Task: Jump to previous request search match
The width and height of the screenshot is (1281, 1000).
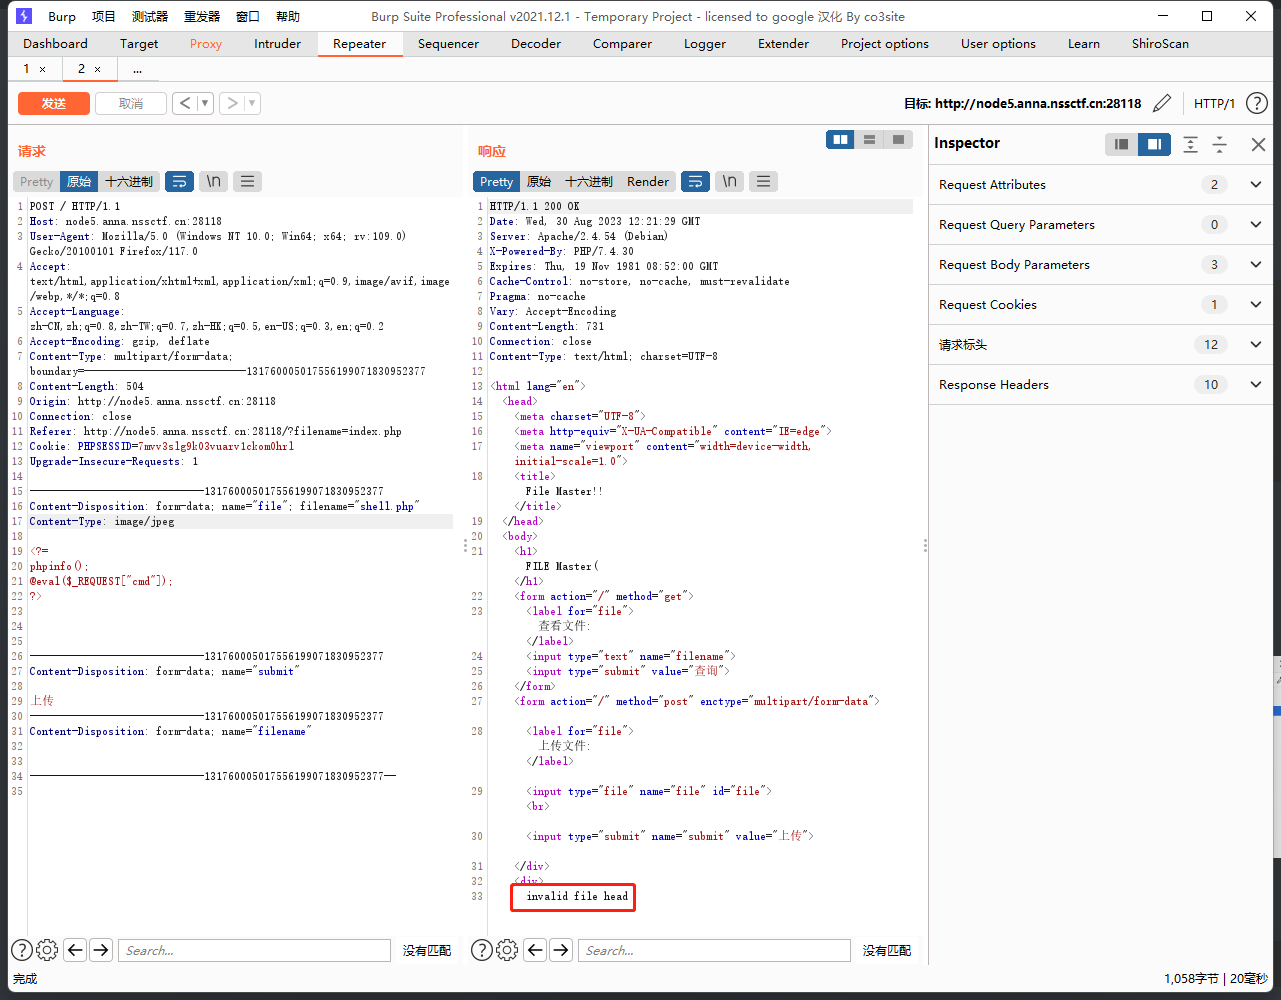Action: (75, 950)
